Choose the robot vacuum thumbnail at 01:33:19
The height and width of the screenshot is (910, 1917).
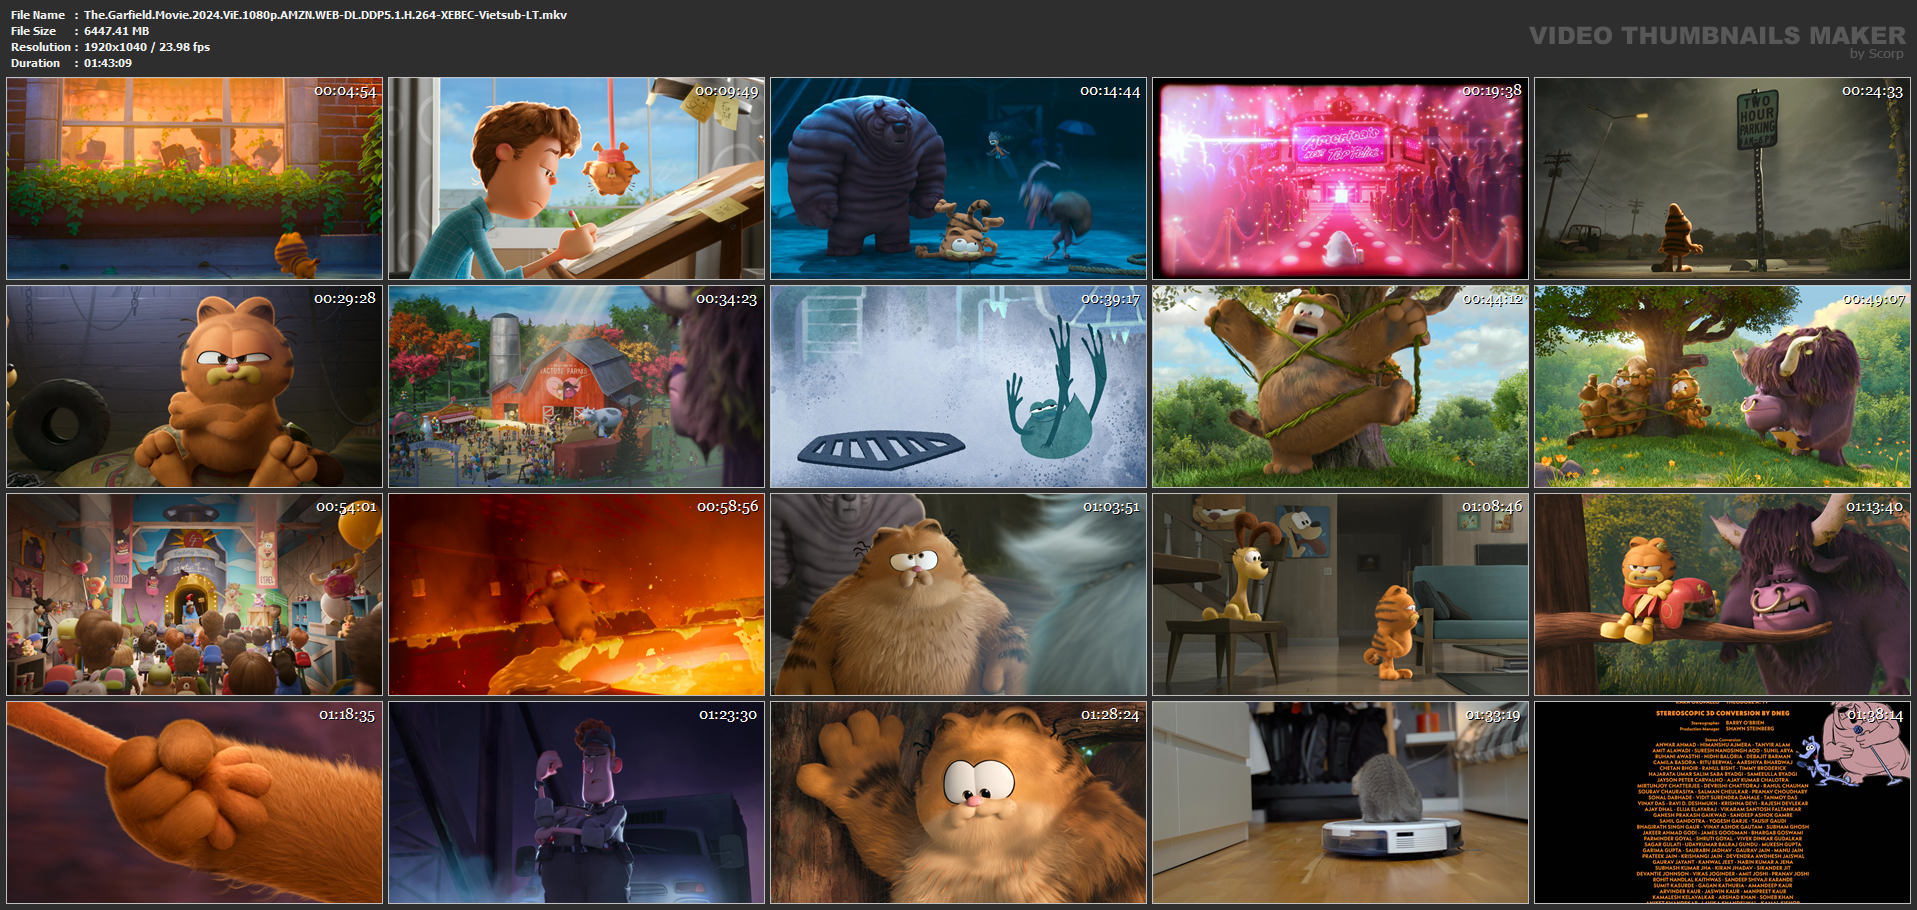point(1340,802)
